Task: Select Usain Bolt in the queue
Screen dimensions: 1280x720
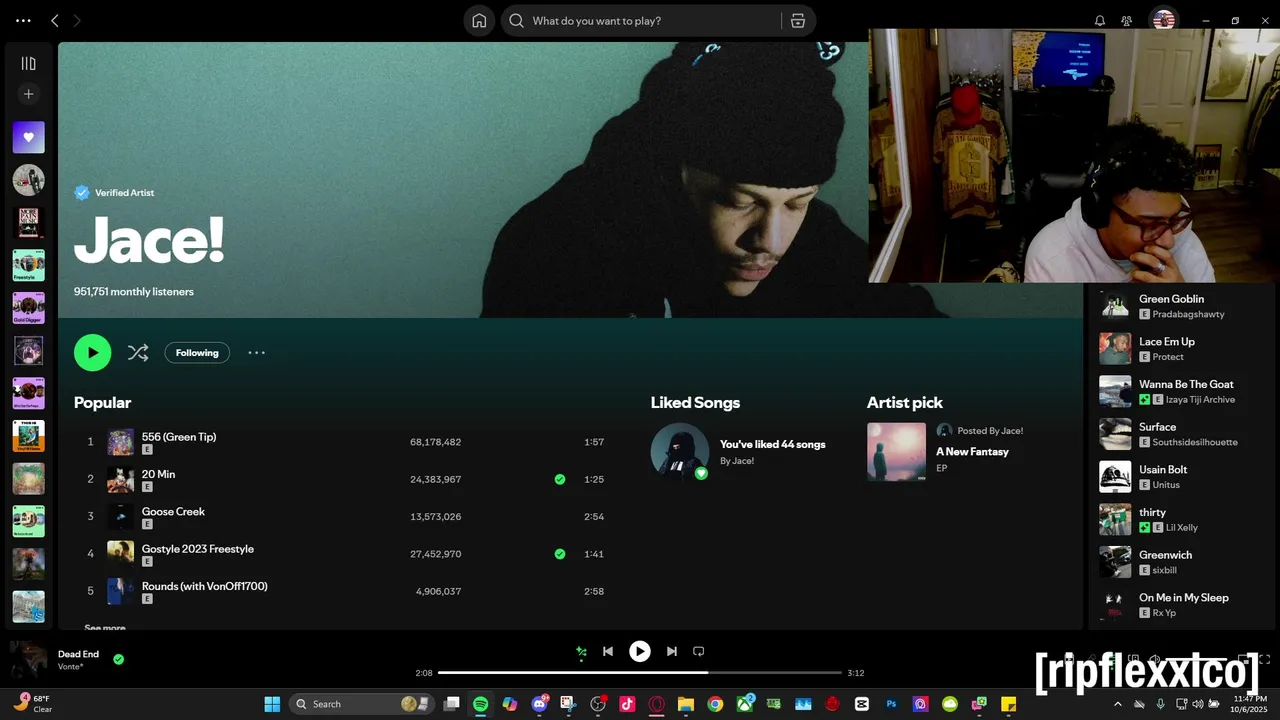Action: (1180, 477)
